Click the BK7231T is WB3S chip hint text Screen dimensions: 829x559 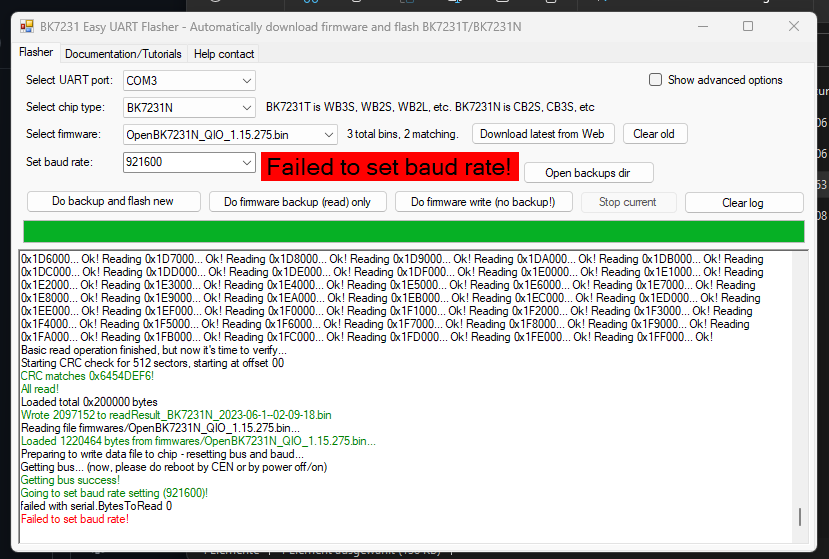point(430,107)
